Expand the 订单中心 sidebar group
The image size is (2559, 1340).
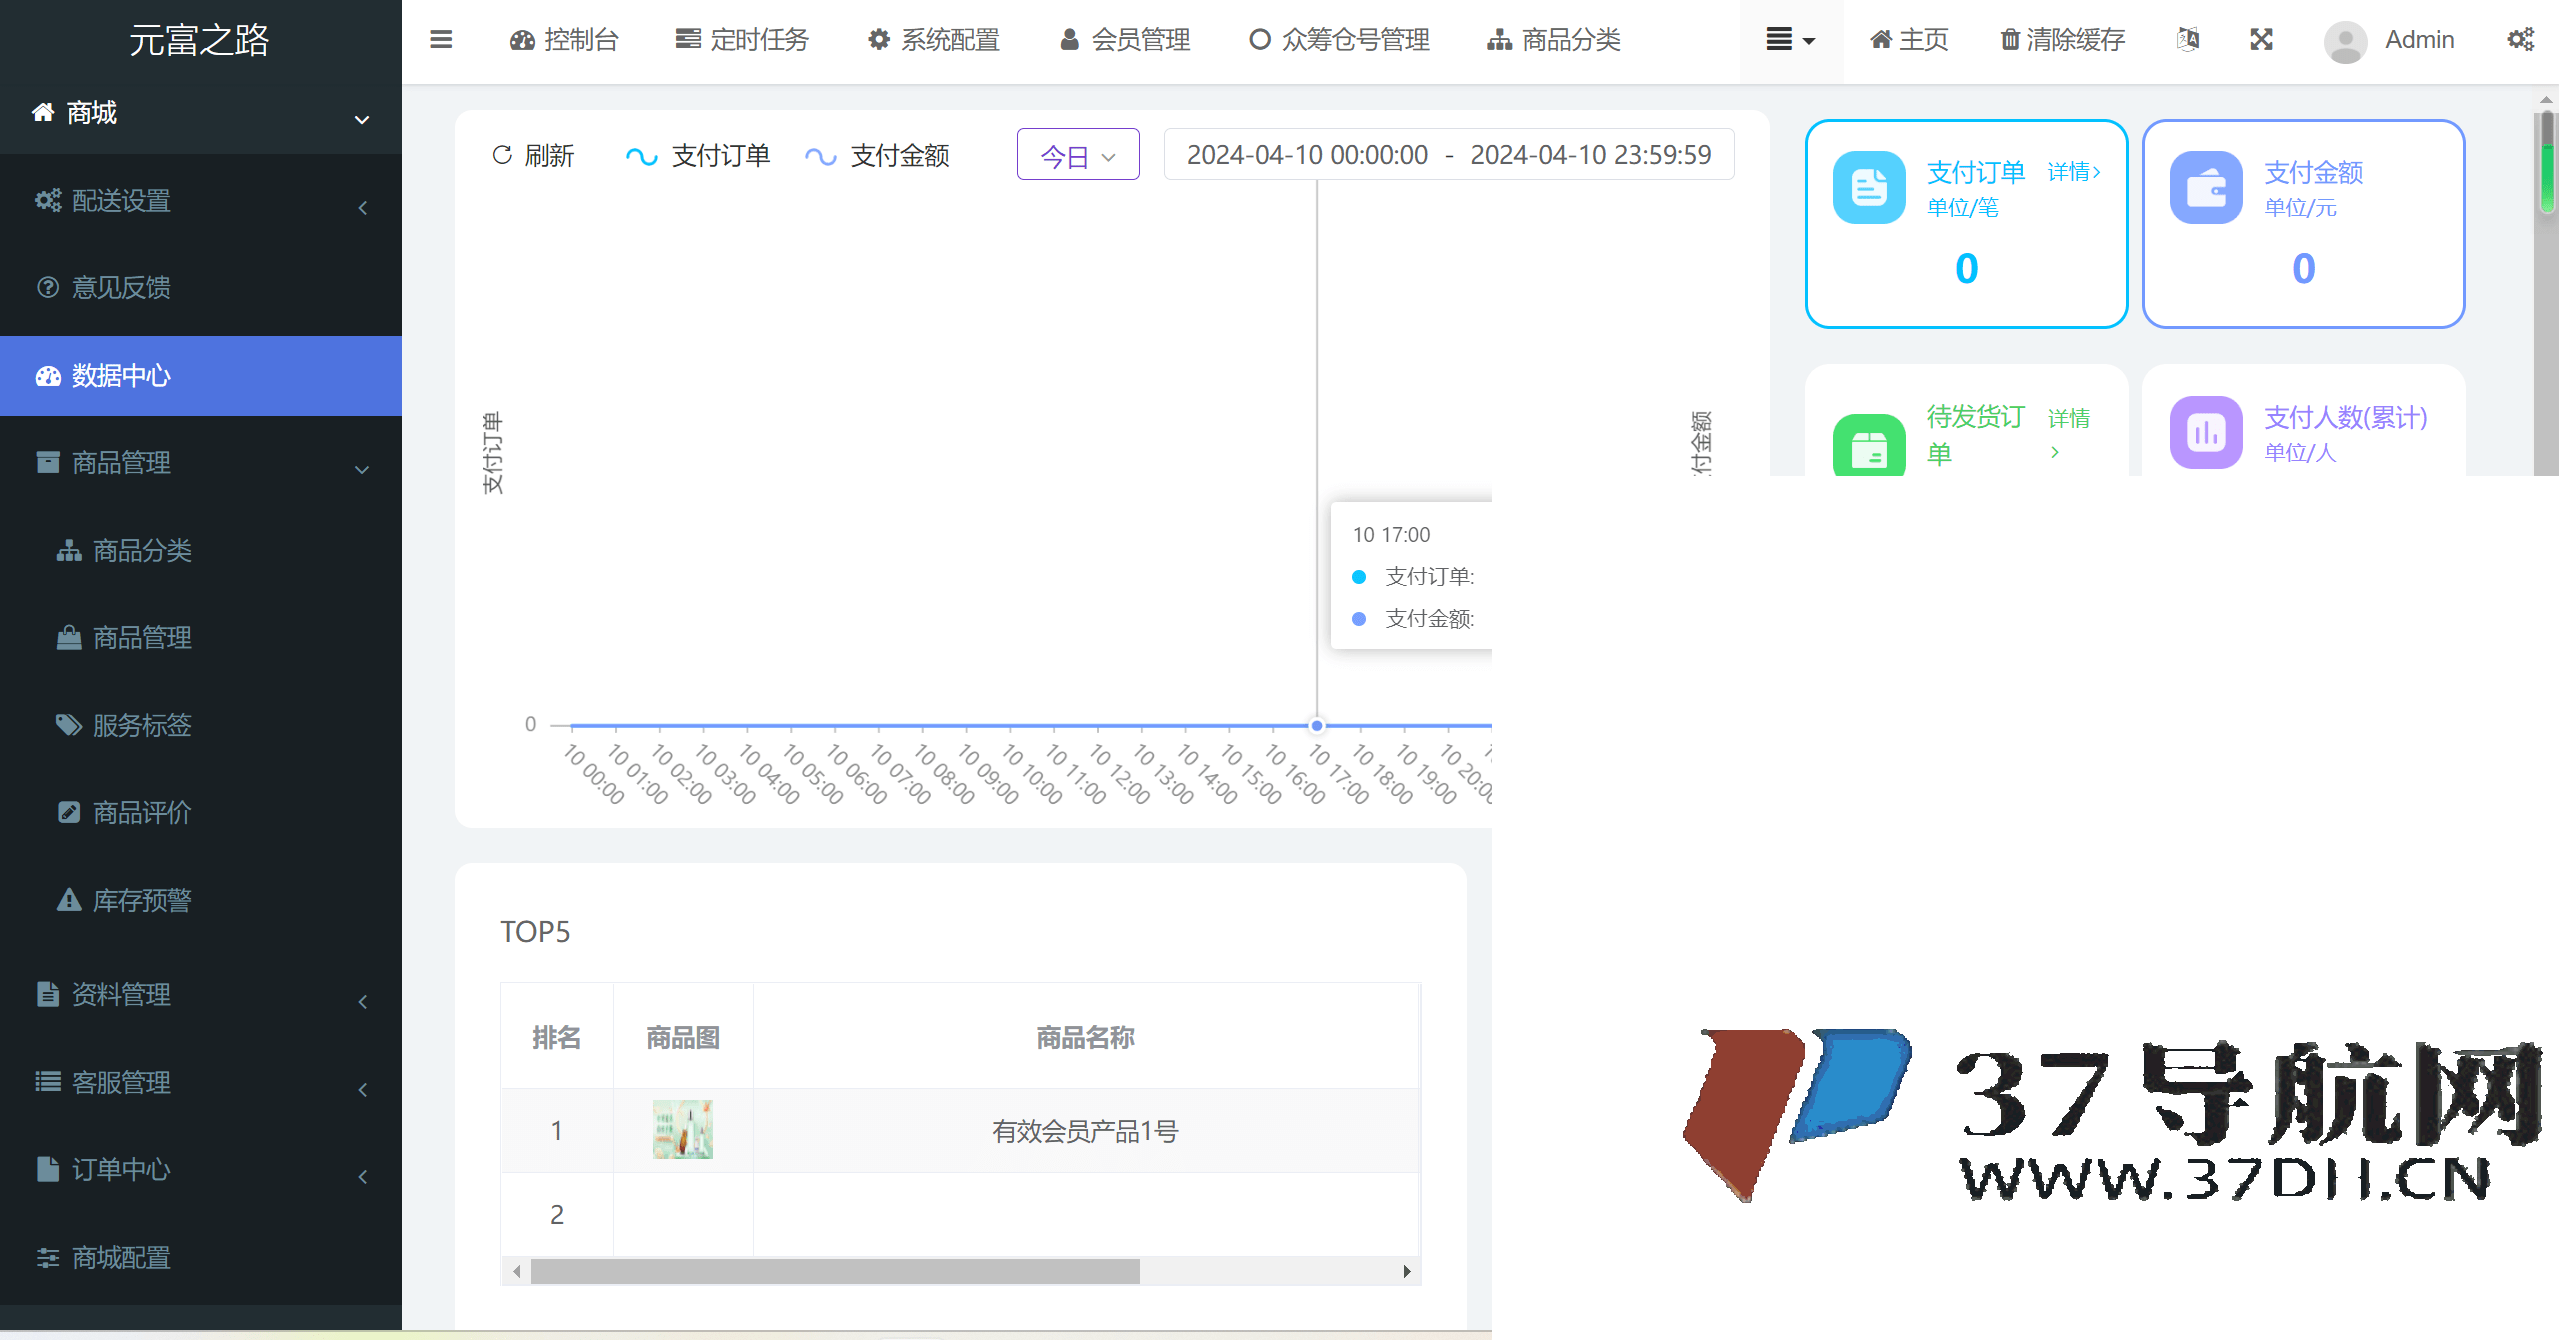(x=120, y=1170)
